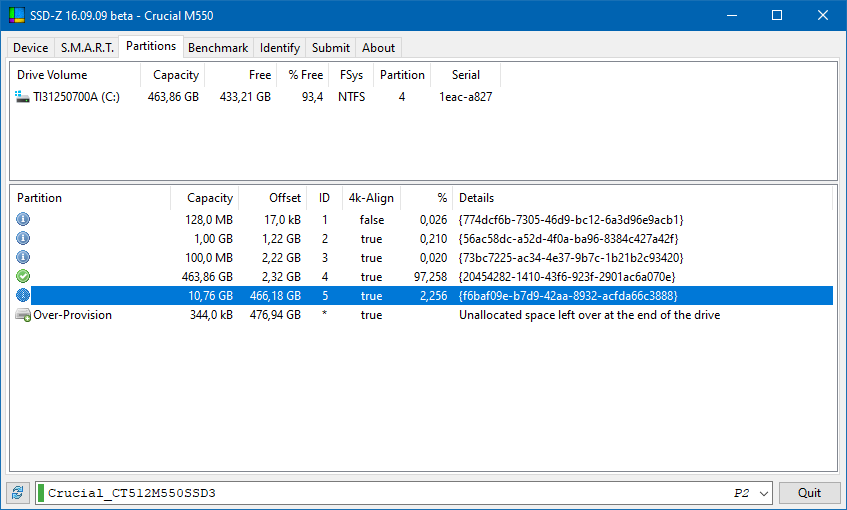Click GUID {56ac58dc-a52d-4f0a-ba96-8384c427a42f}
This screenshot has width=847, height=510.
pyautogui.click(x=568, y=239)
